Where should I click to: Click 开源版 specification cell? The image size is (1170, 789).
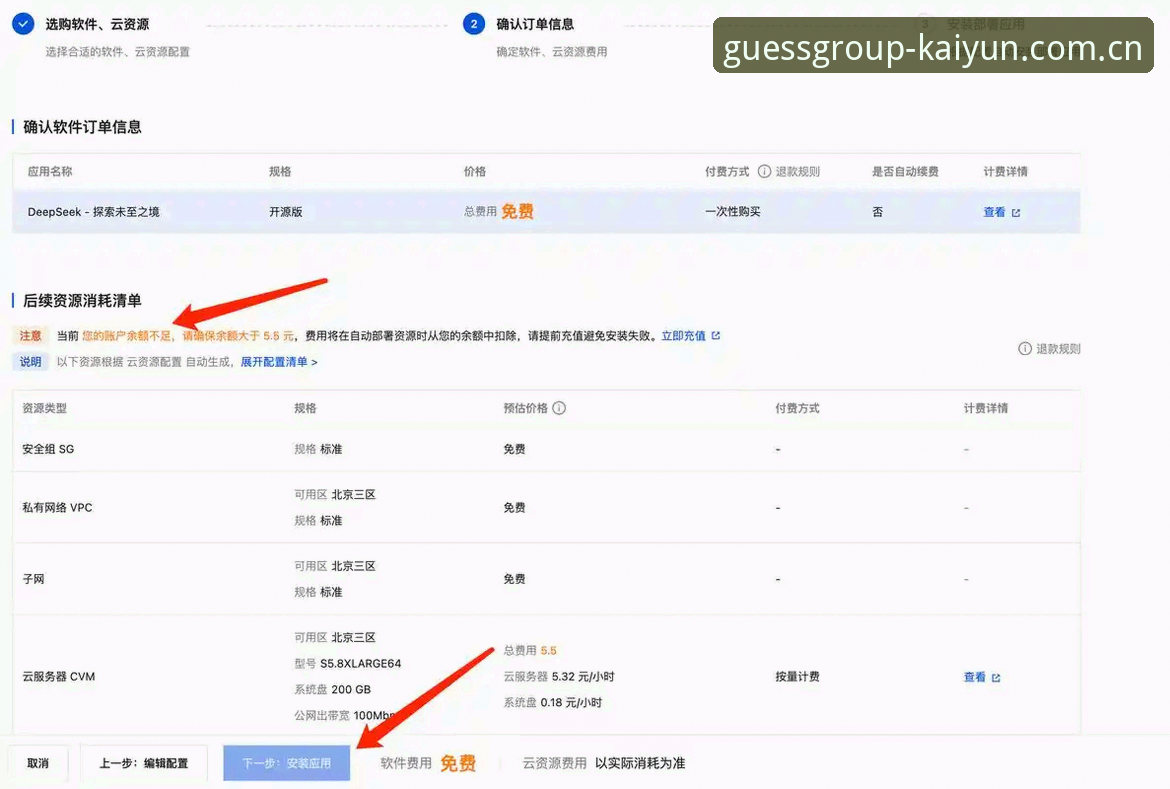(x=286, y=212)
